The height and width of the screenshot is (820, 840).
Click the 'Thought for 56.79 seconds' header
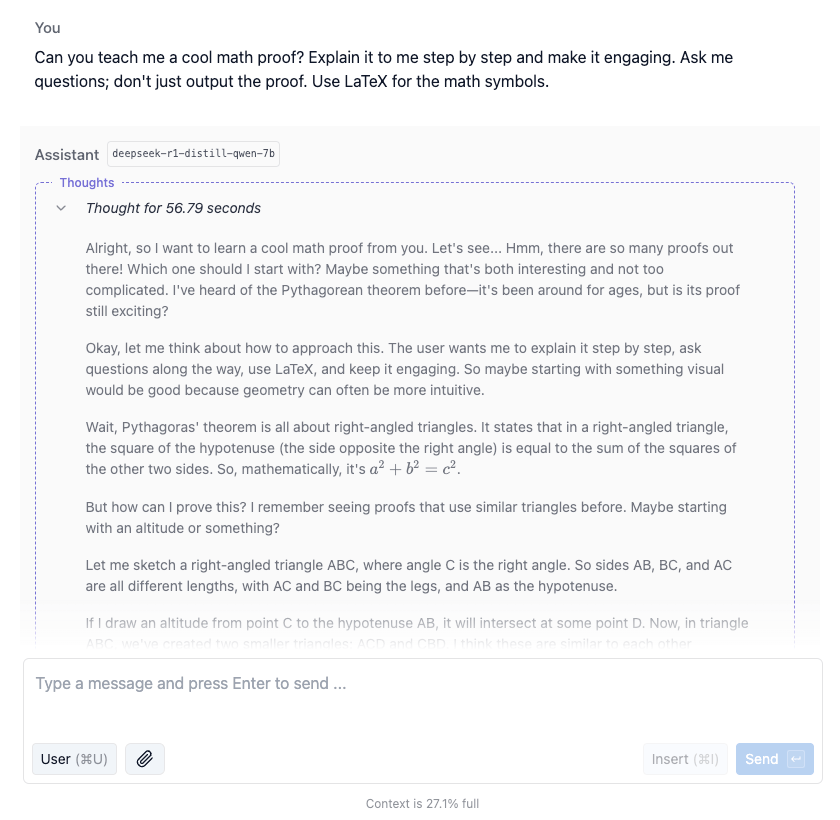click(173, 208)
